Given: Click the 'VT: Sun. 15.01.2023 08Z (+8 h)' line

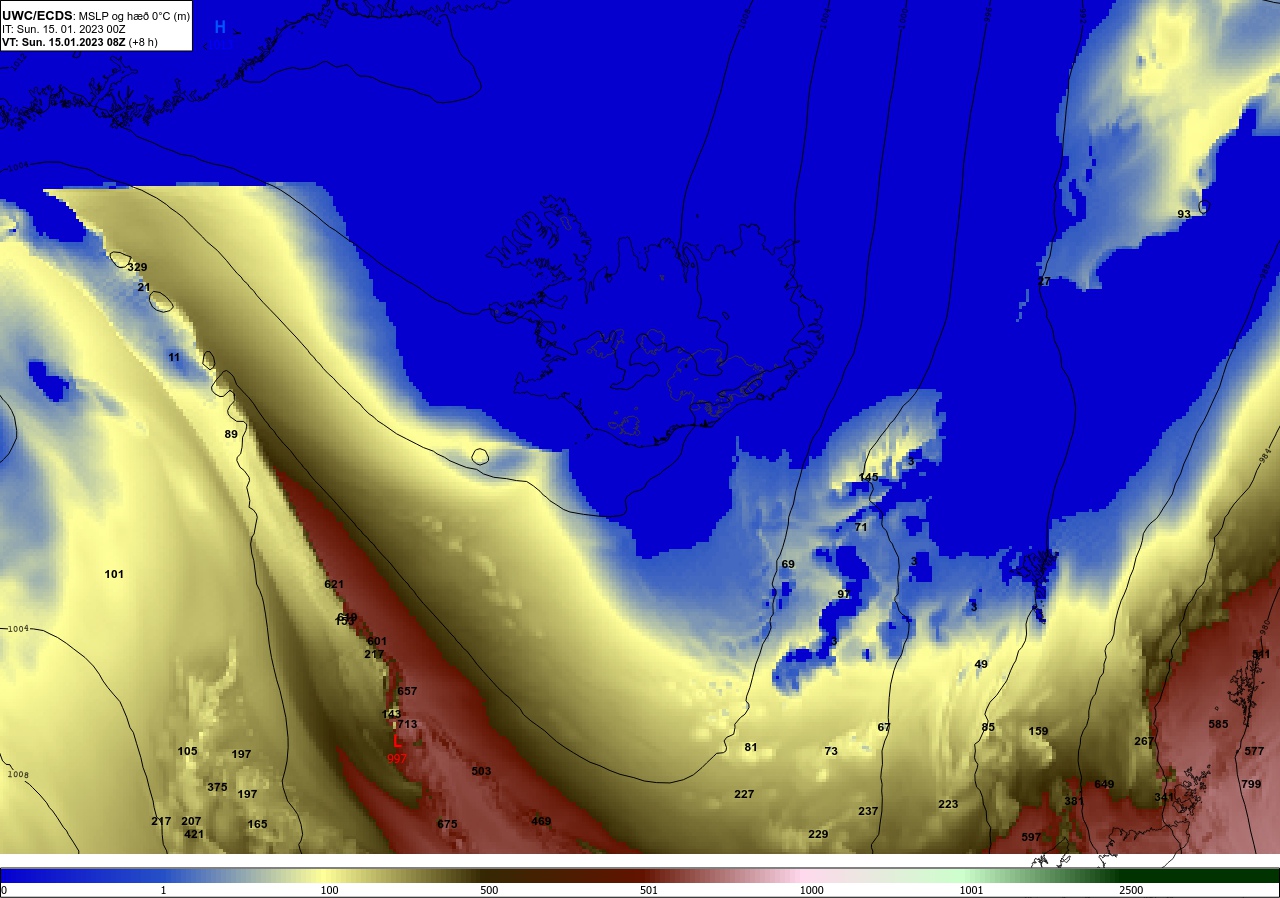Looking at the screenshot, I should [x=80, y=42].
